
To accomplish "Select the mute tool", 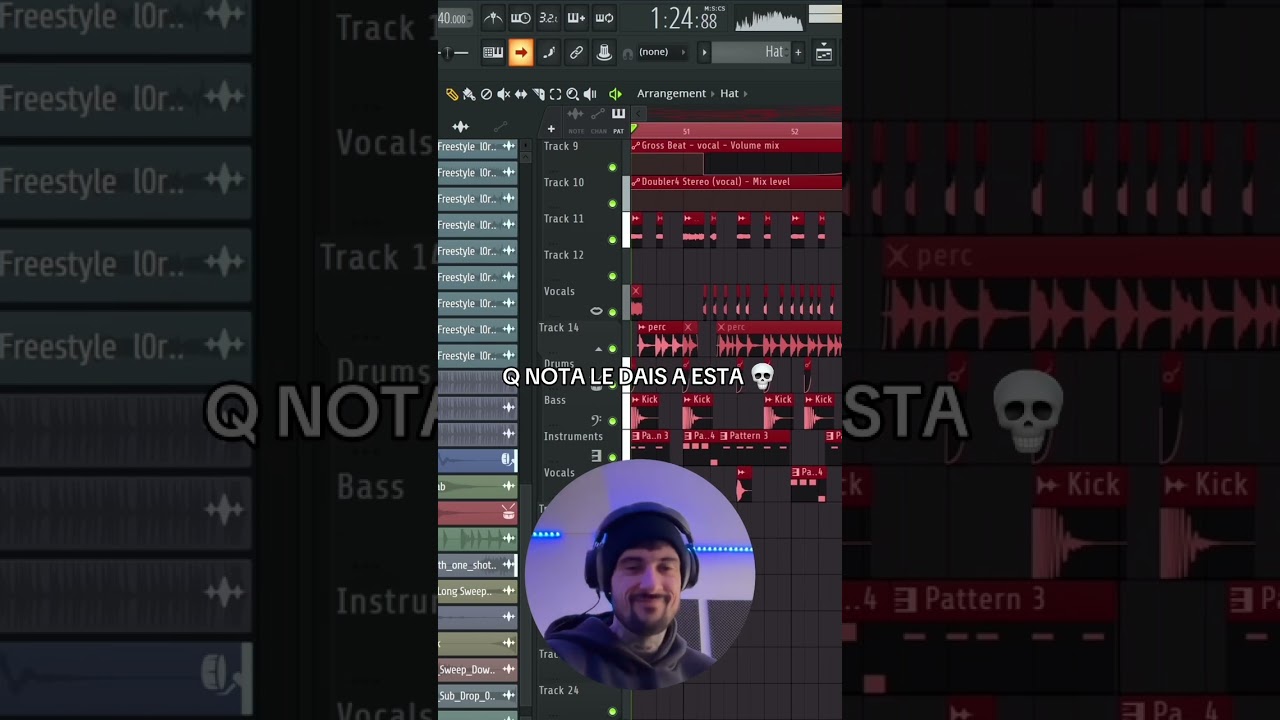I will pos(503,94).
